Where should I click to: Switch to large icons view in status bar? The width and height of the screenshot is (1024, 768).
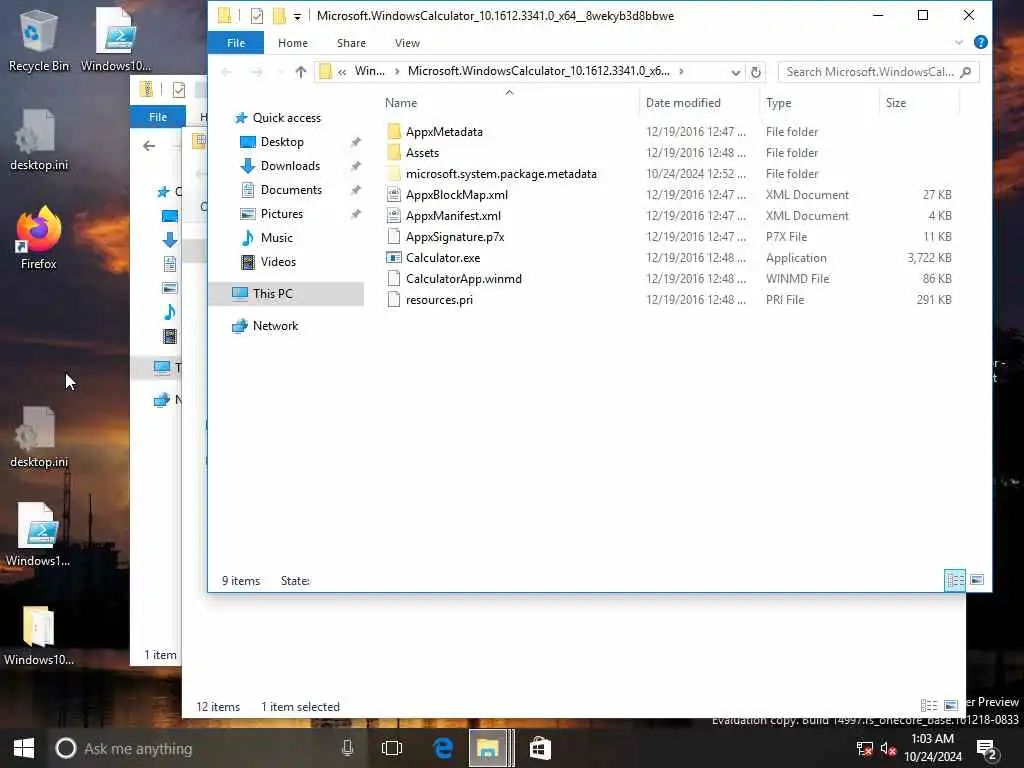point(977,580)
